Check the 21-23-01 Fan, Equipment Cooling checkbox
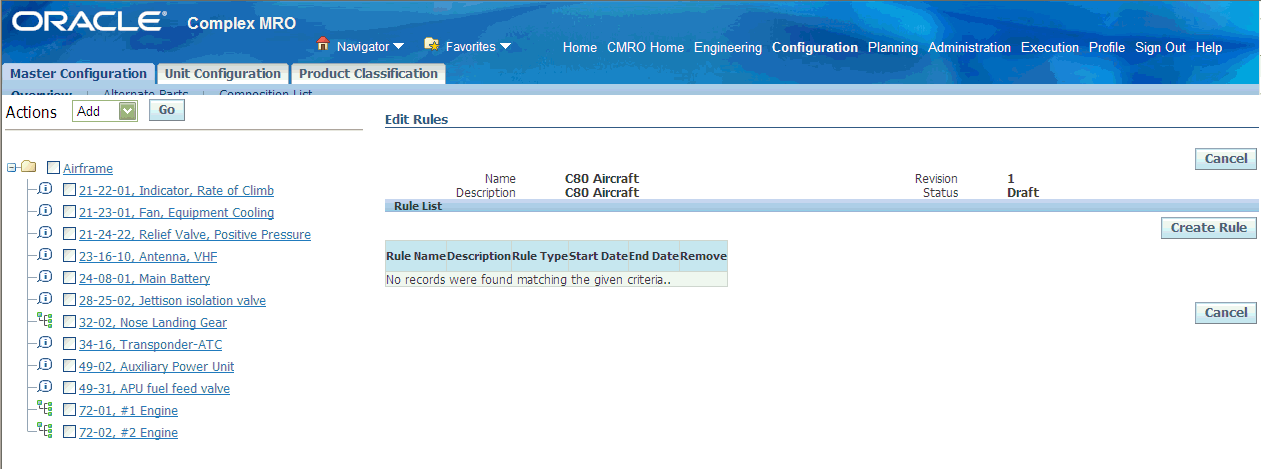 (x=70, y=212)
